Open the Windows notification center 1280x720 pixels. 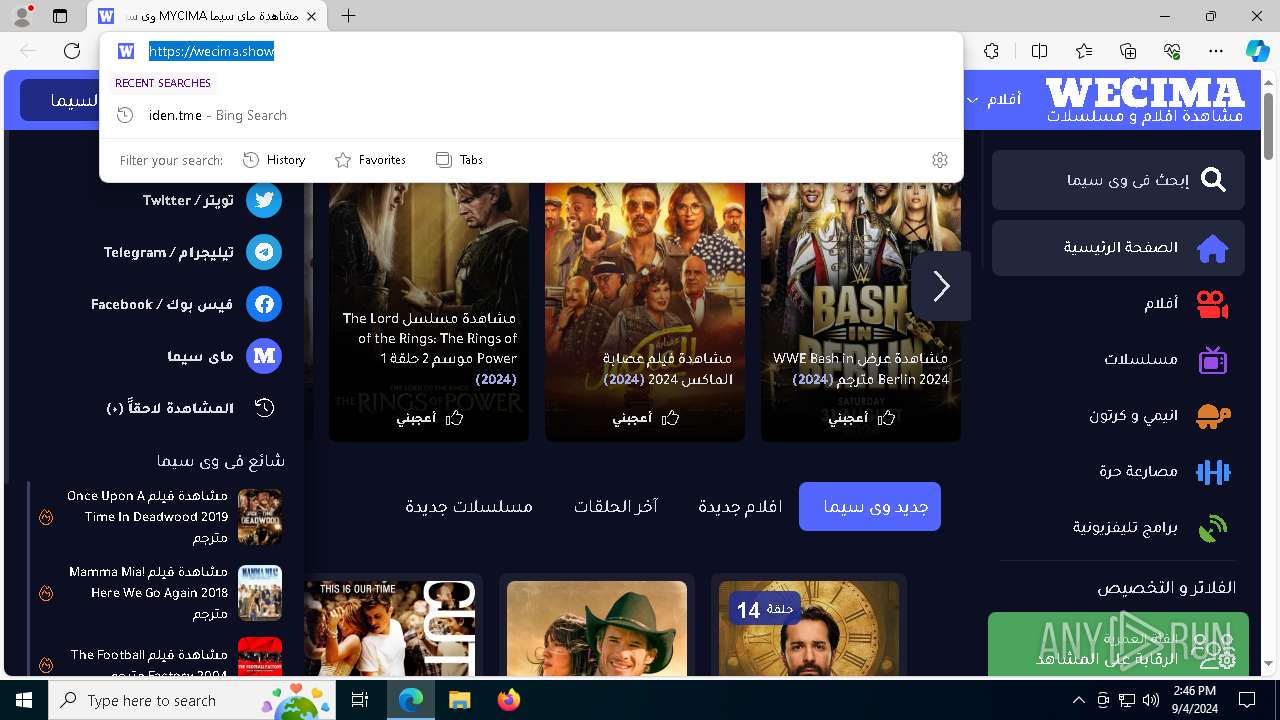pyautogui.click(x=1247, y=700)
